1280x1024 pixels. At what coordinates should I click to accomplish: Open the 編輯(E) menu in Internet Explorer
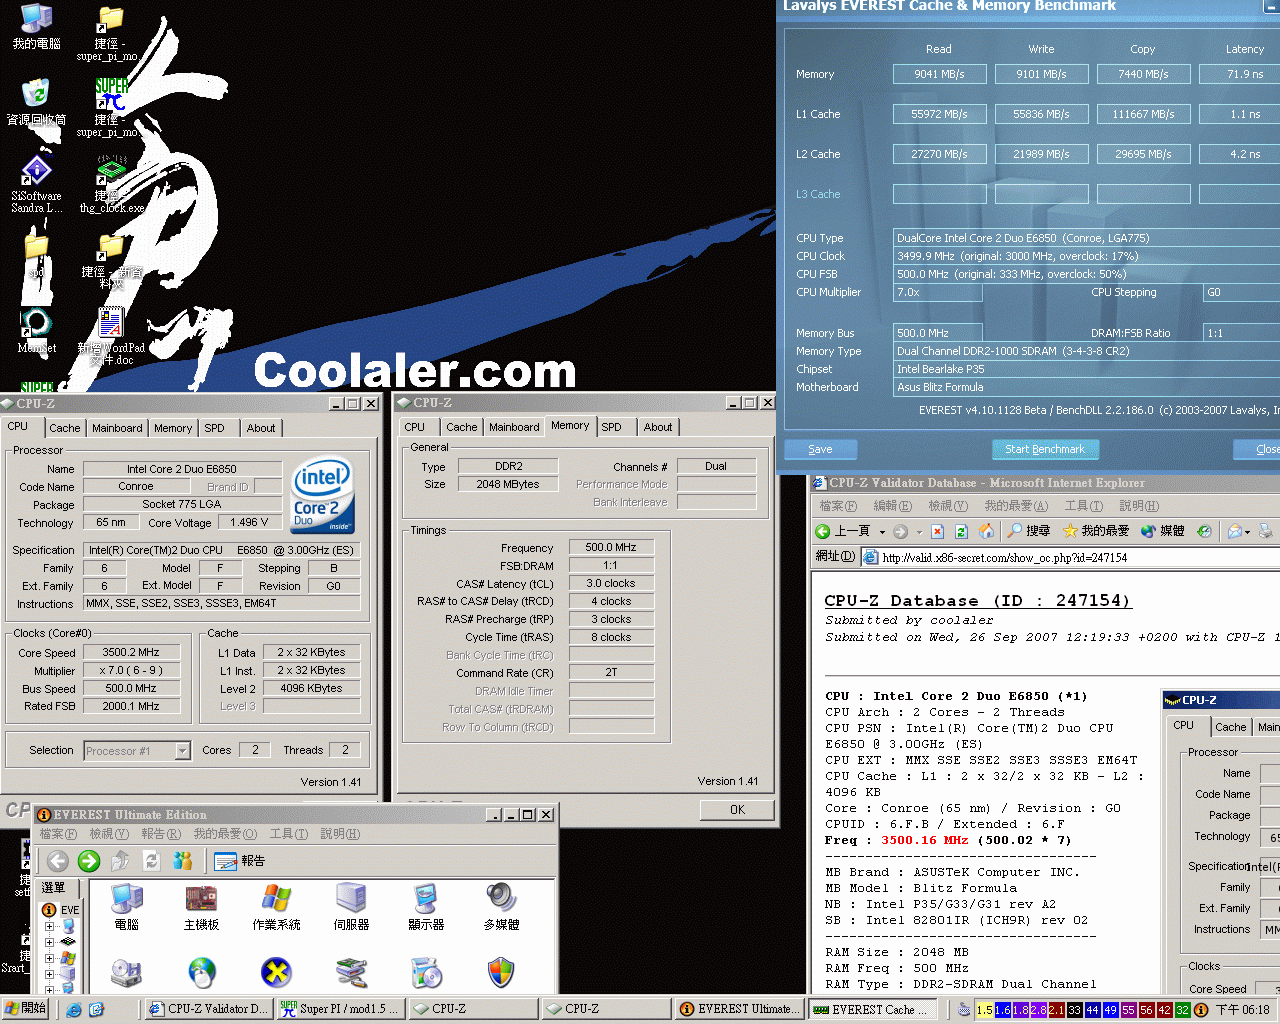click(x=892, y=506)
